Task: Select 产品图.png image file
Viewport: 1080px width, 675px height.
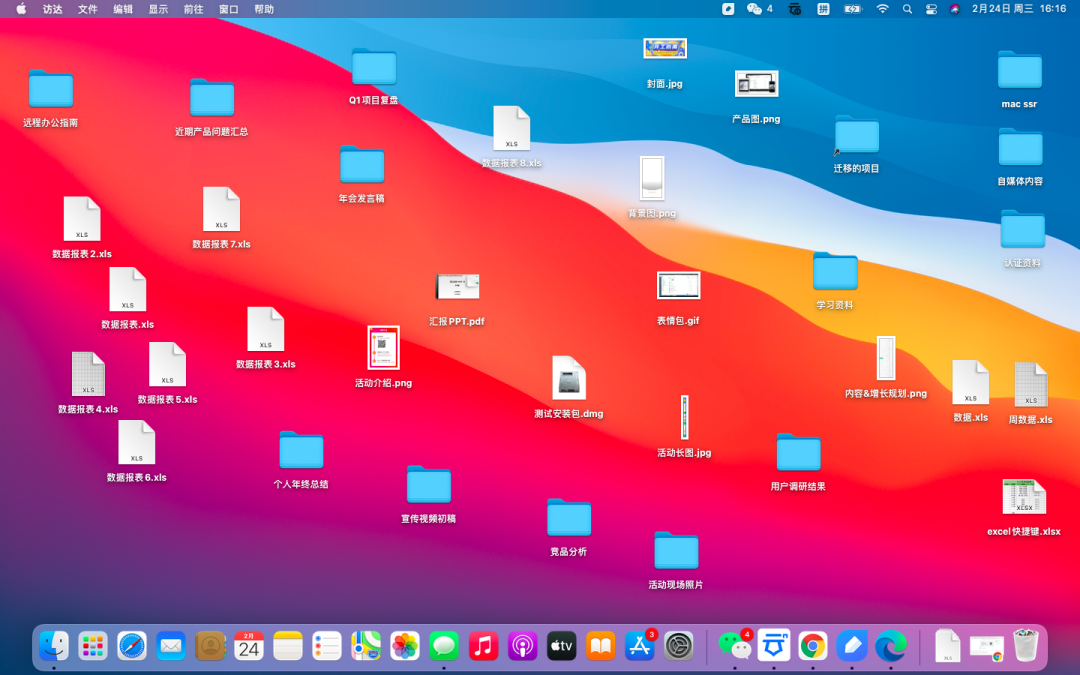Action: pos(756,96)
